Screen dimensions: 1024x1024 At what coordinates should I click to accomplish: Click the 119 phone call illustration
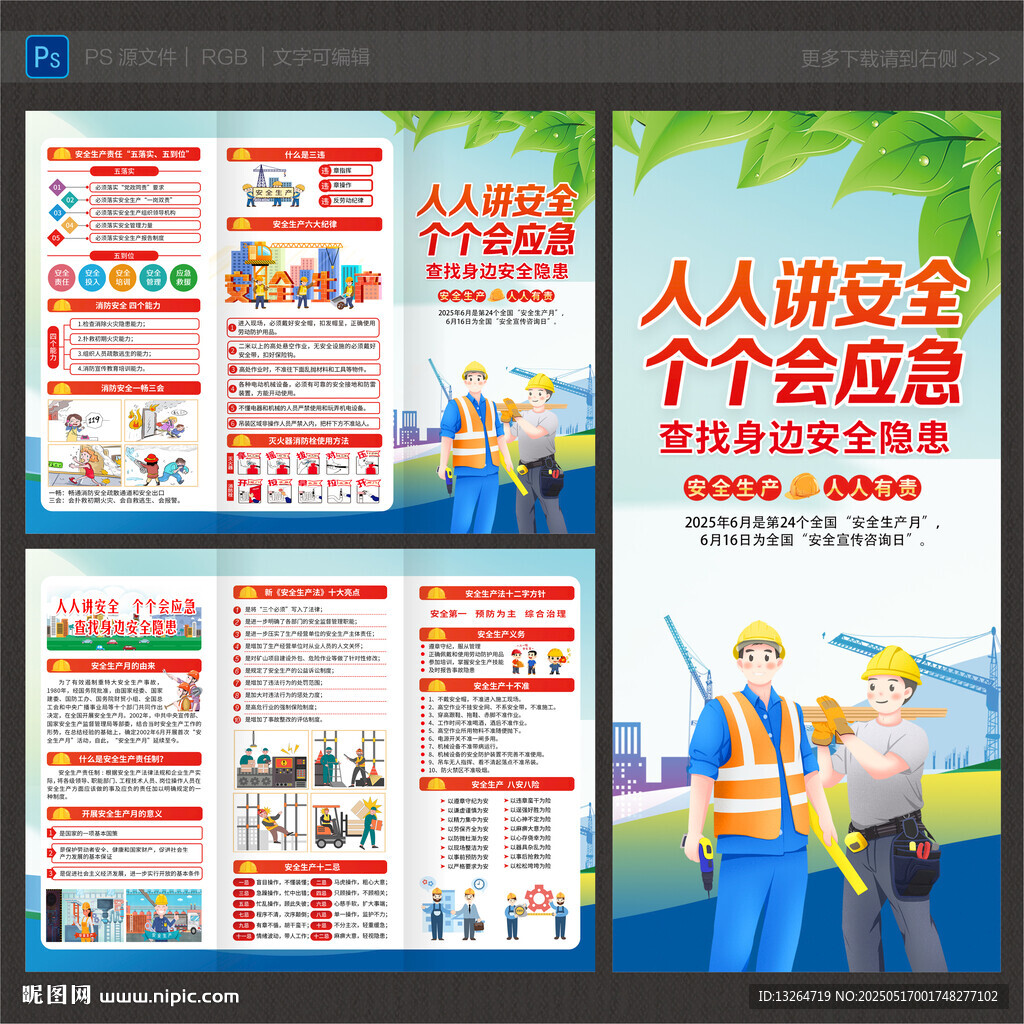click(84, 421)
